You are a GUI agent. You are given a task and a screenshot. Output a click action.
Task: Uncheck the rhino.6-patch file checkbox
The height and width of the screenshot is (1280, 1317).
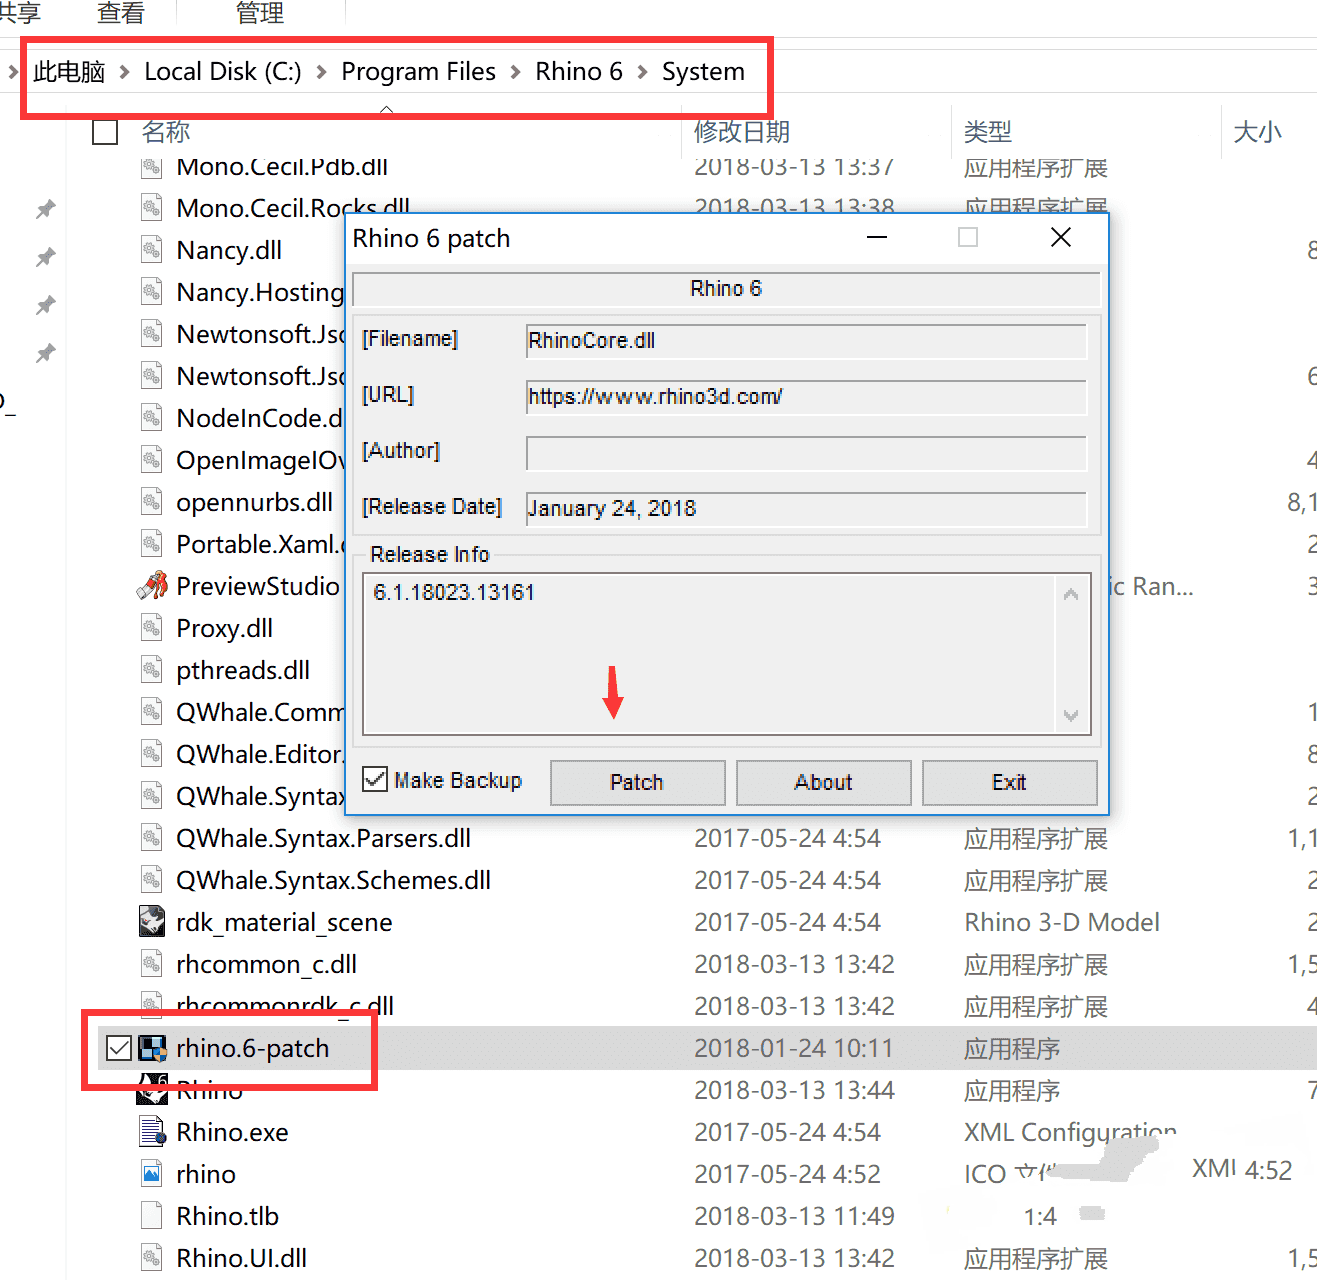(119, 1048)
